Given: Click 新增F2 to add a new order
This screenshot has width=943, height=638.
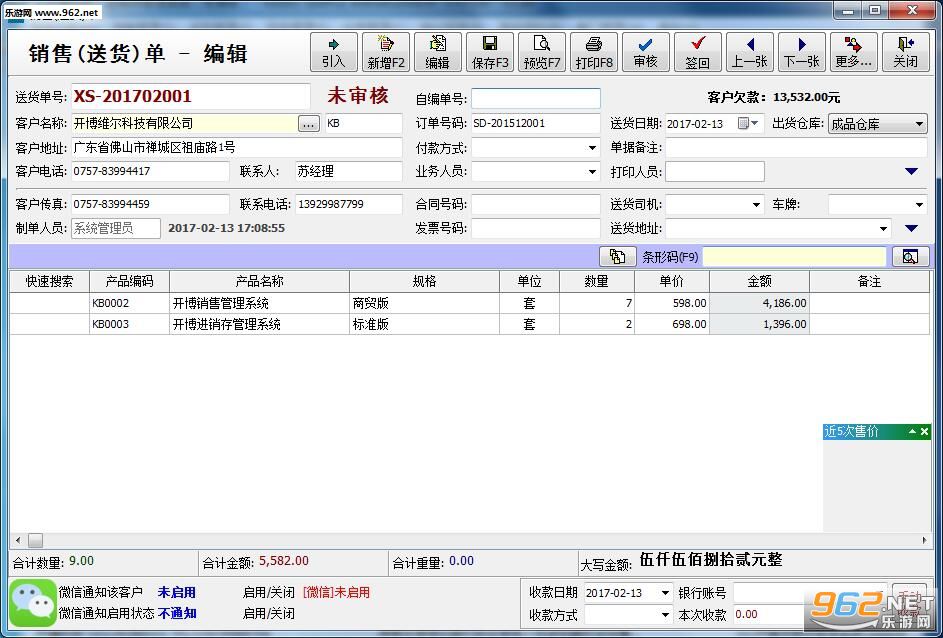Looking at the screenshot, I should [386, 52].
